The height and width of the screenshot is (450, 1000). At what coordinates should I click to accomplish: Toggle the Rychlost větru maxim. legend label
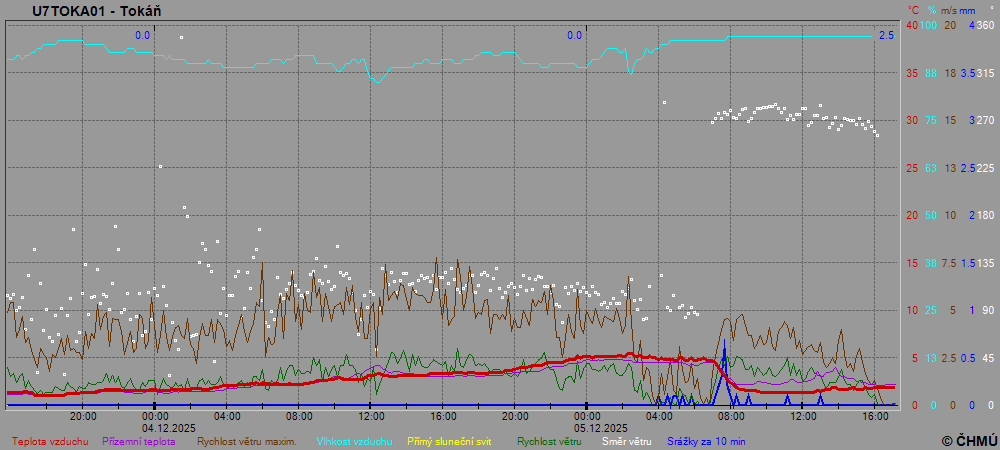coord(246,441)
